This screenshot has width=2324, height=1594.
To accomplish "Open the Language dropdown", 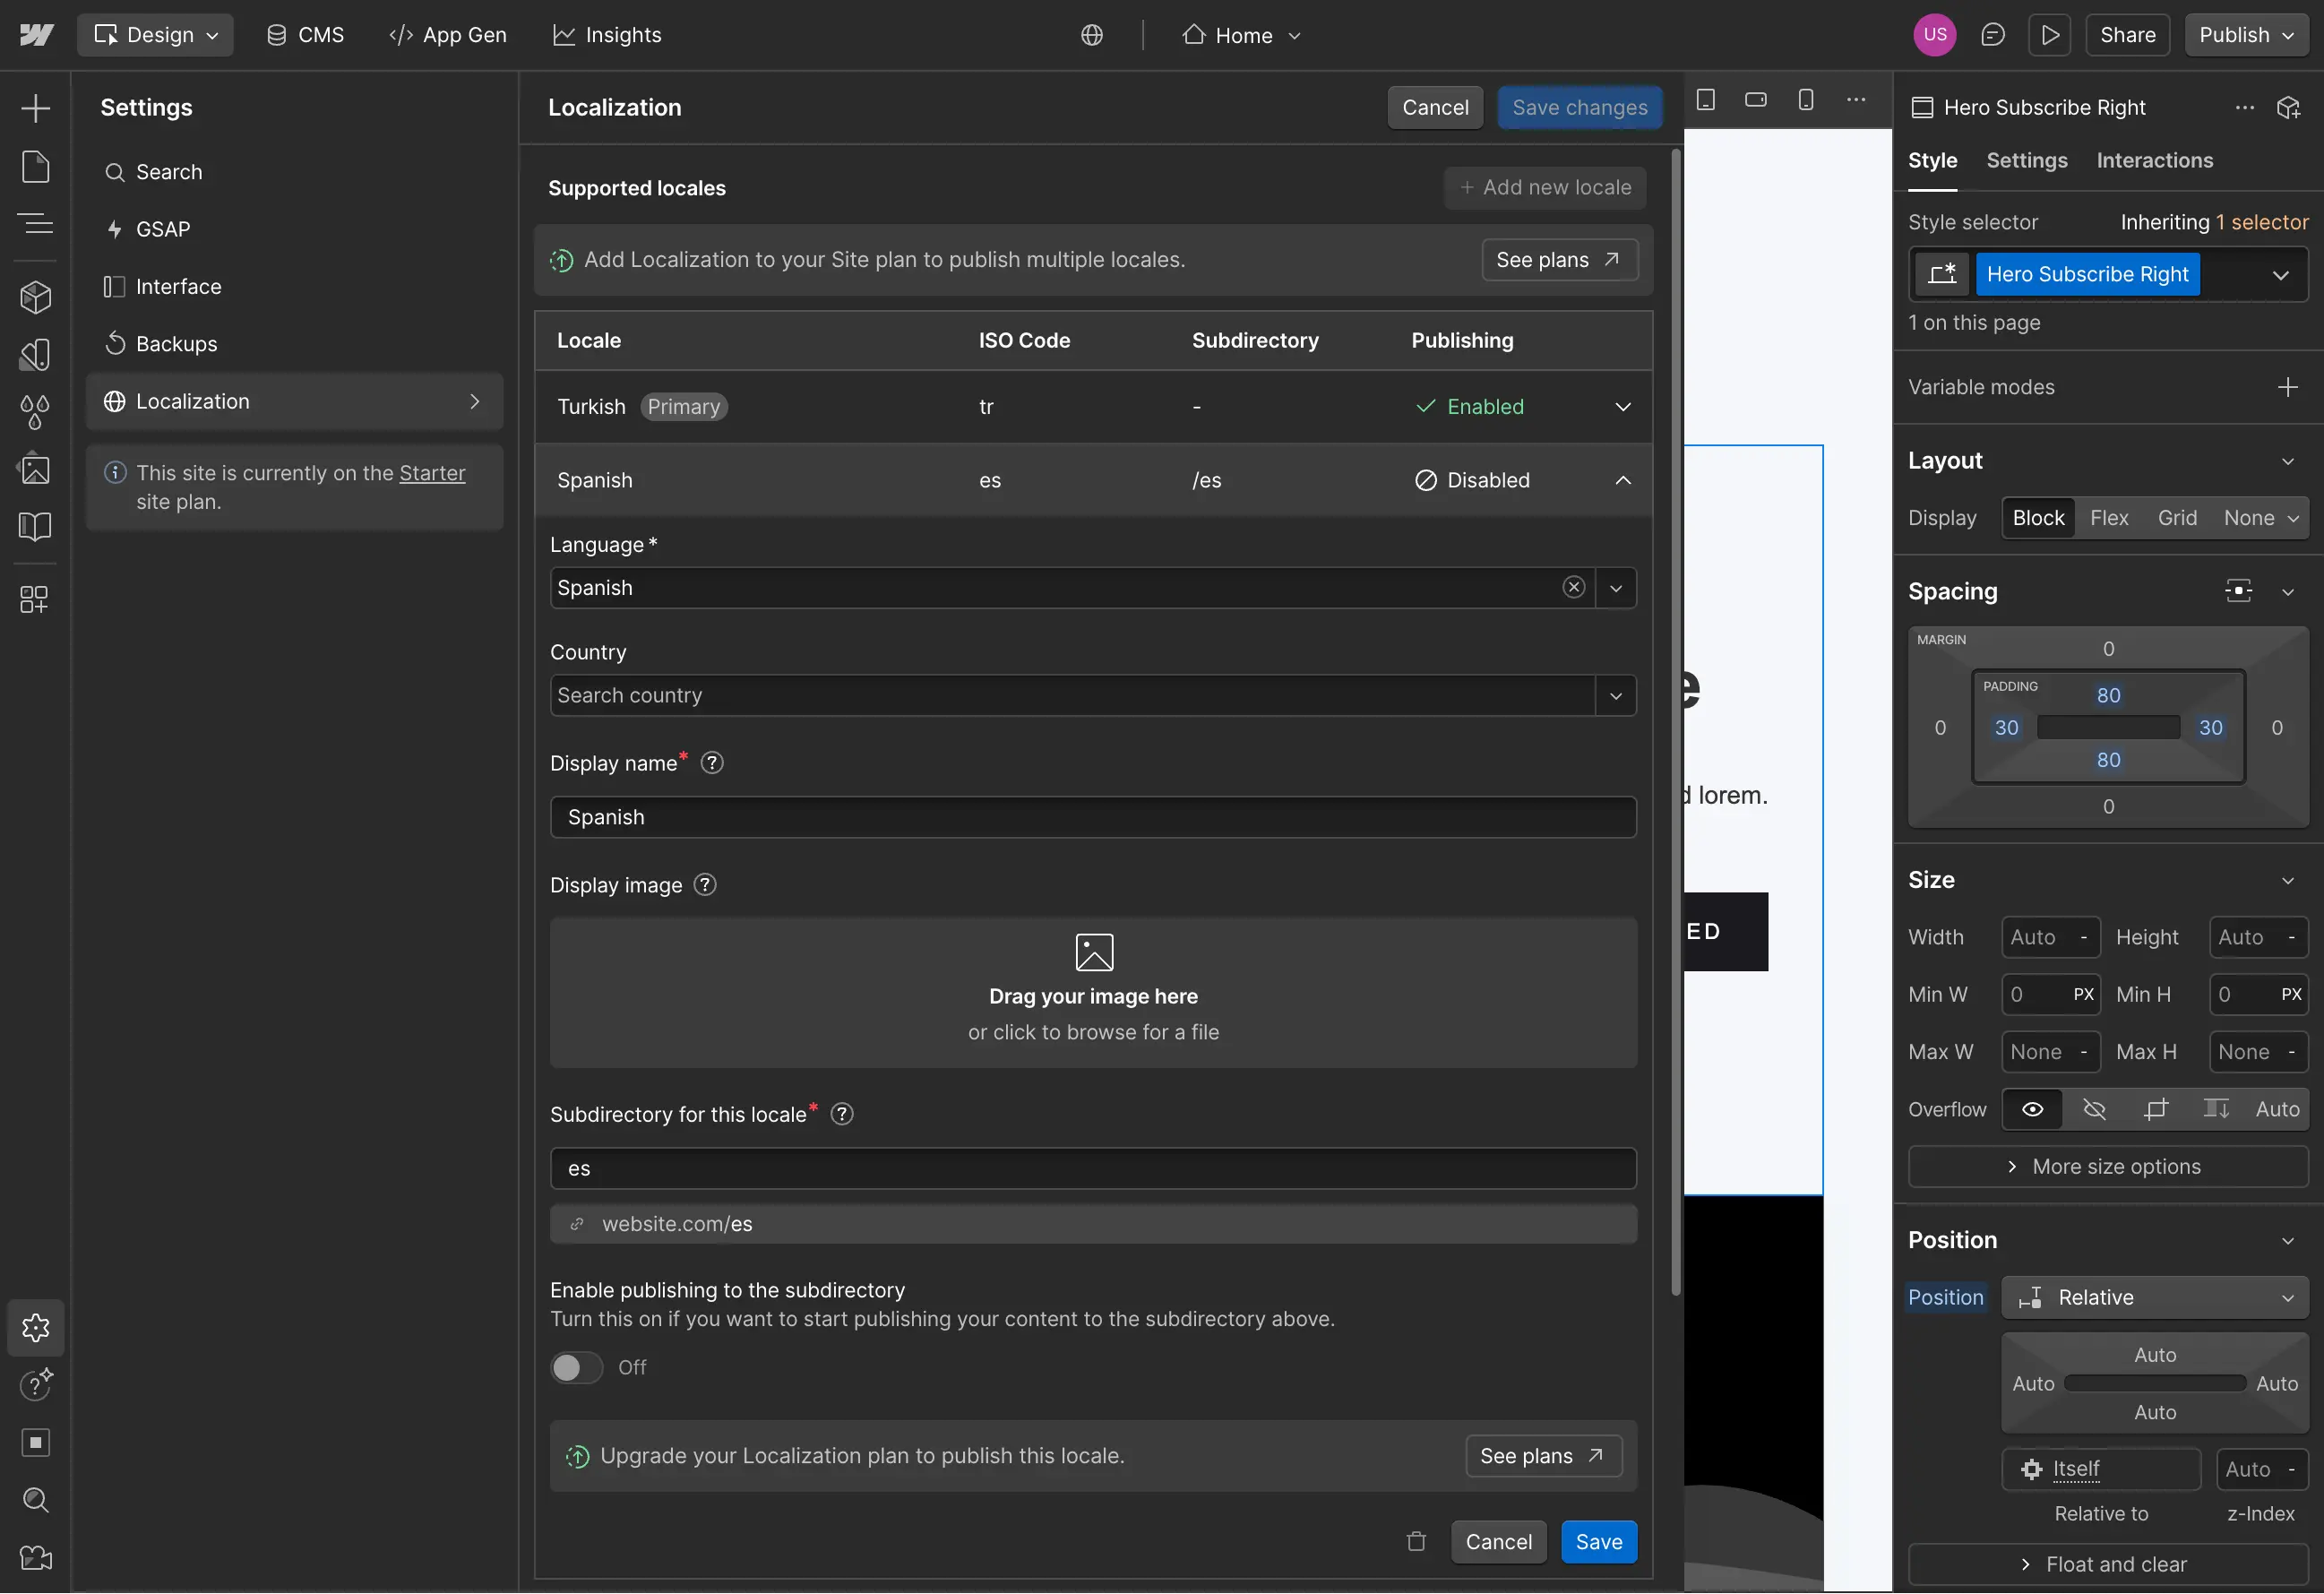I will (x=1616, y=587).
